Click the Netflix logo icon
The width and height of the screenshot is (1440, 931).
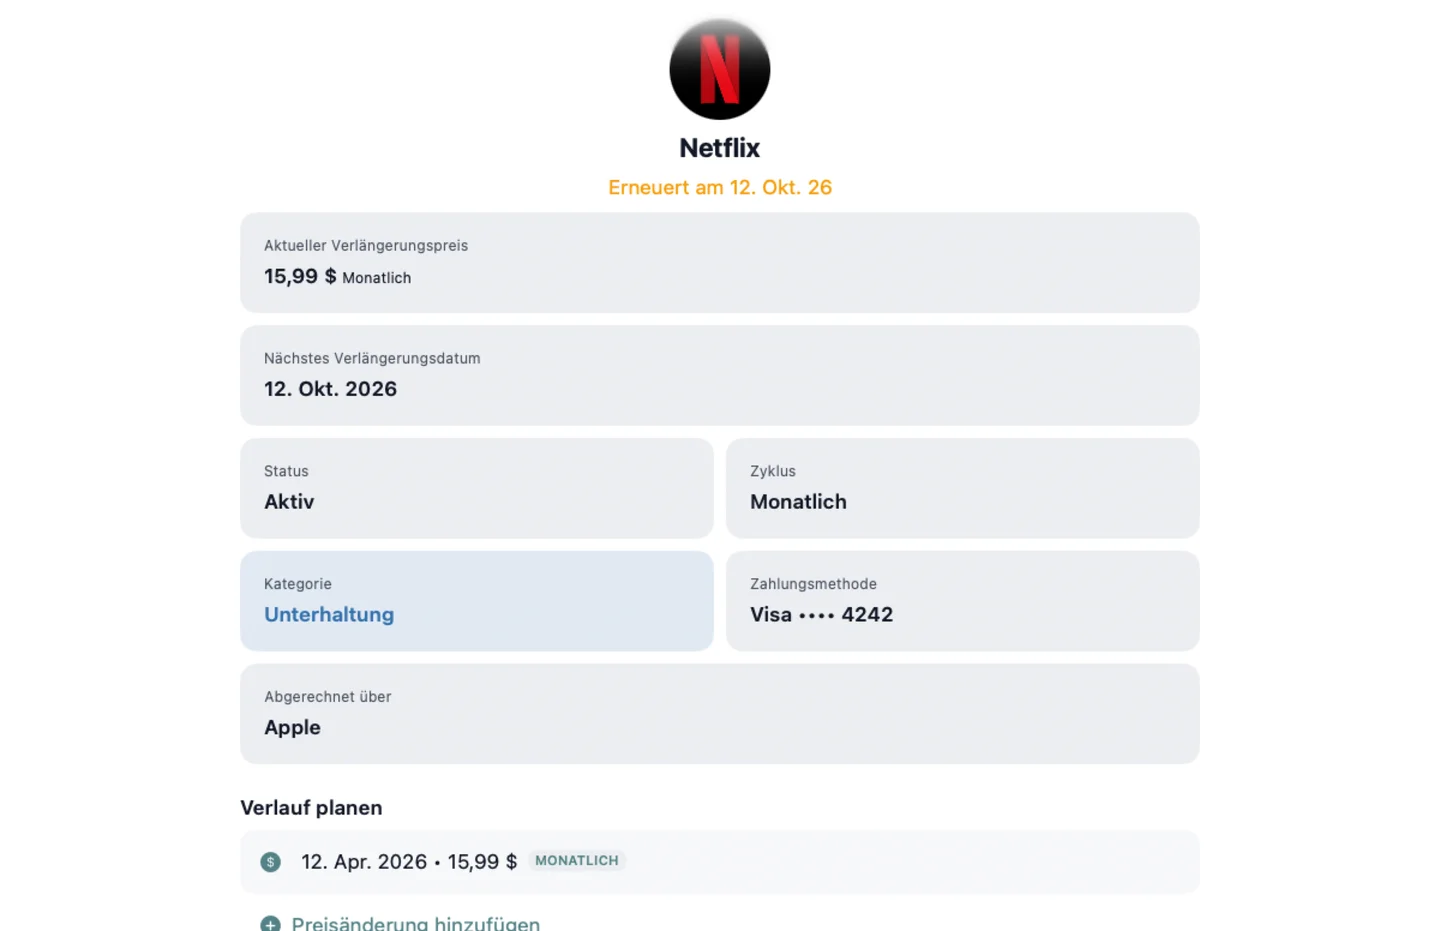719,69
